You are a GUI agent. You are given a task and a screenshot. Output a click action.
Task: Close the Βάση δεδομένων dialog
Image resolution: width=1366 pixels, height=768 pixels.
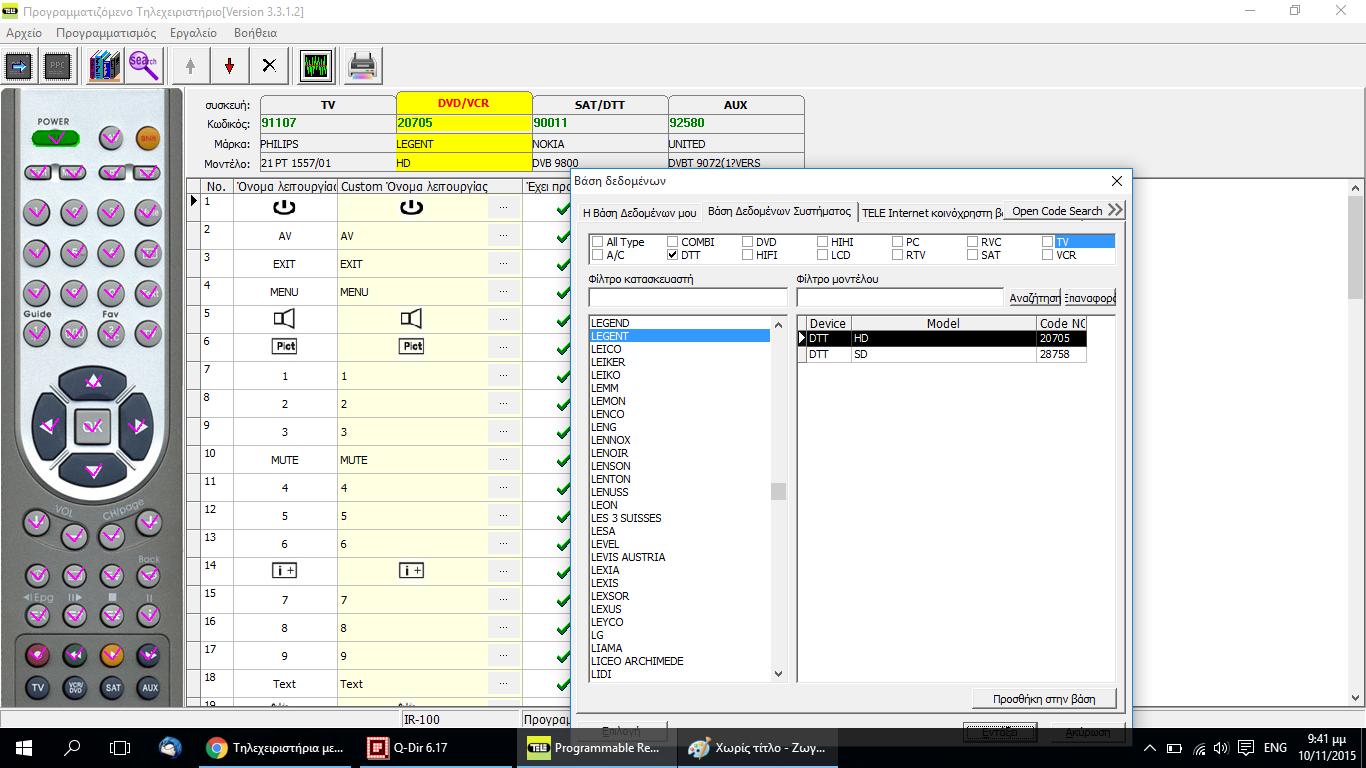1117,181
